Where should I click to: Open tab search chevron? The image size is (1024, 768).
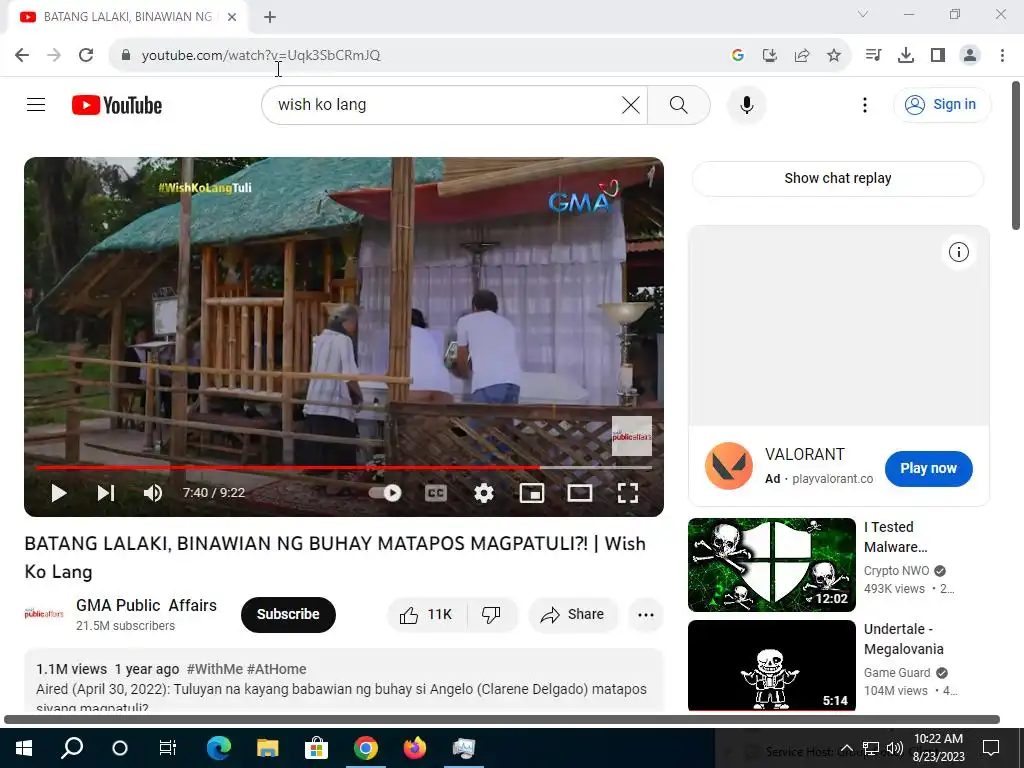pos(863,14)
